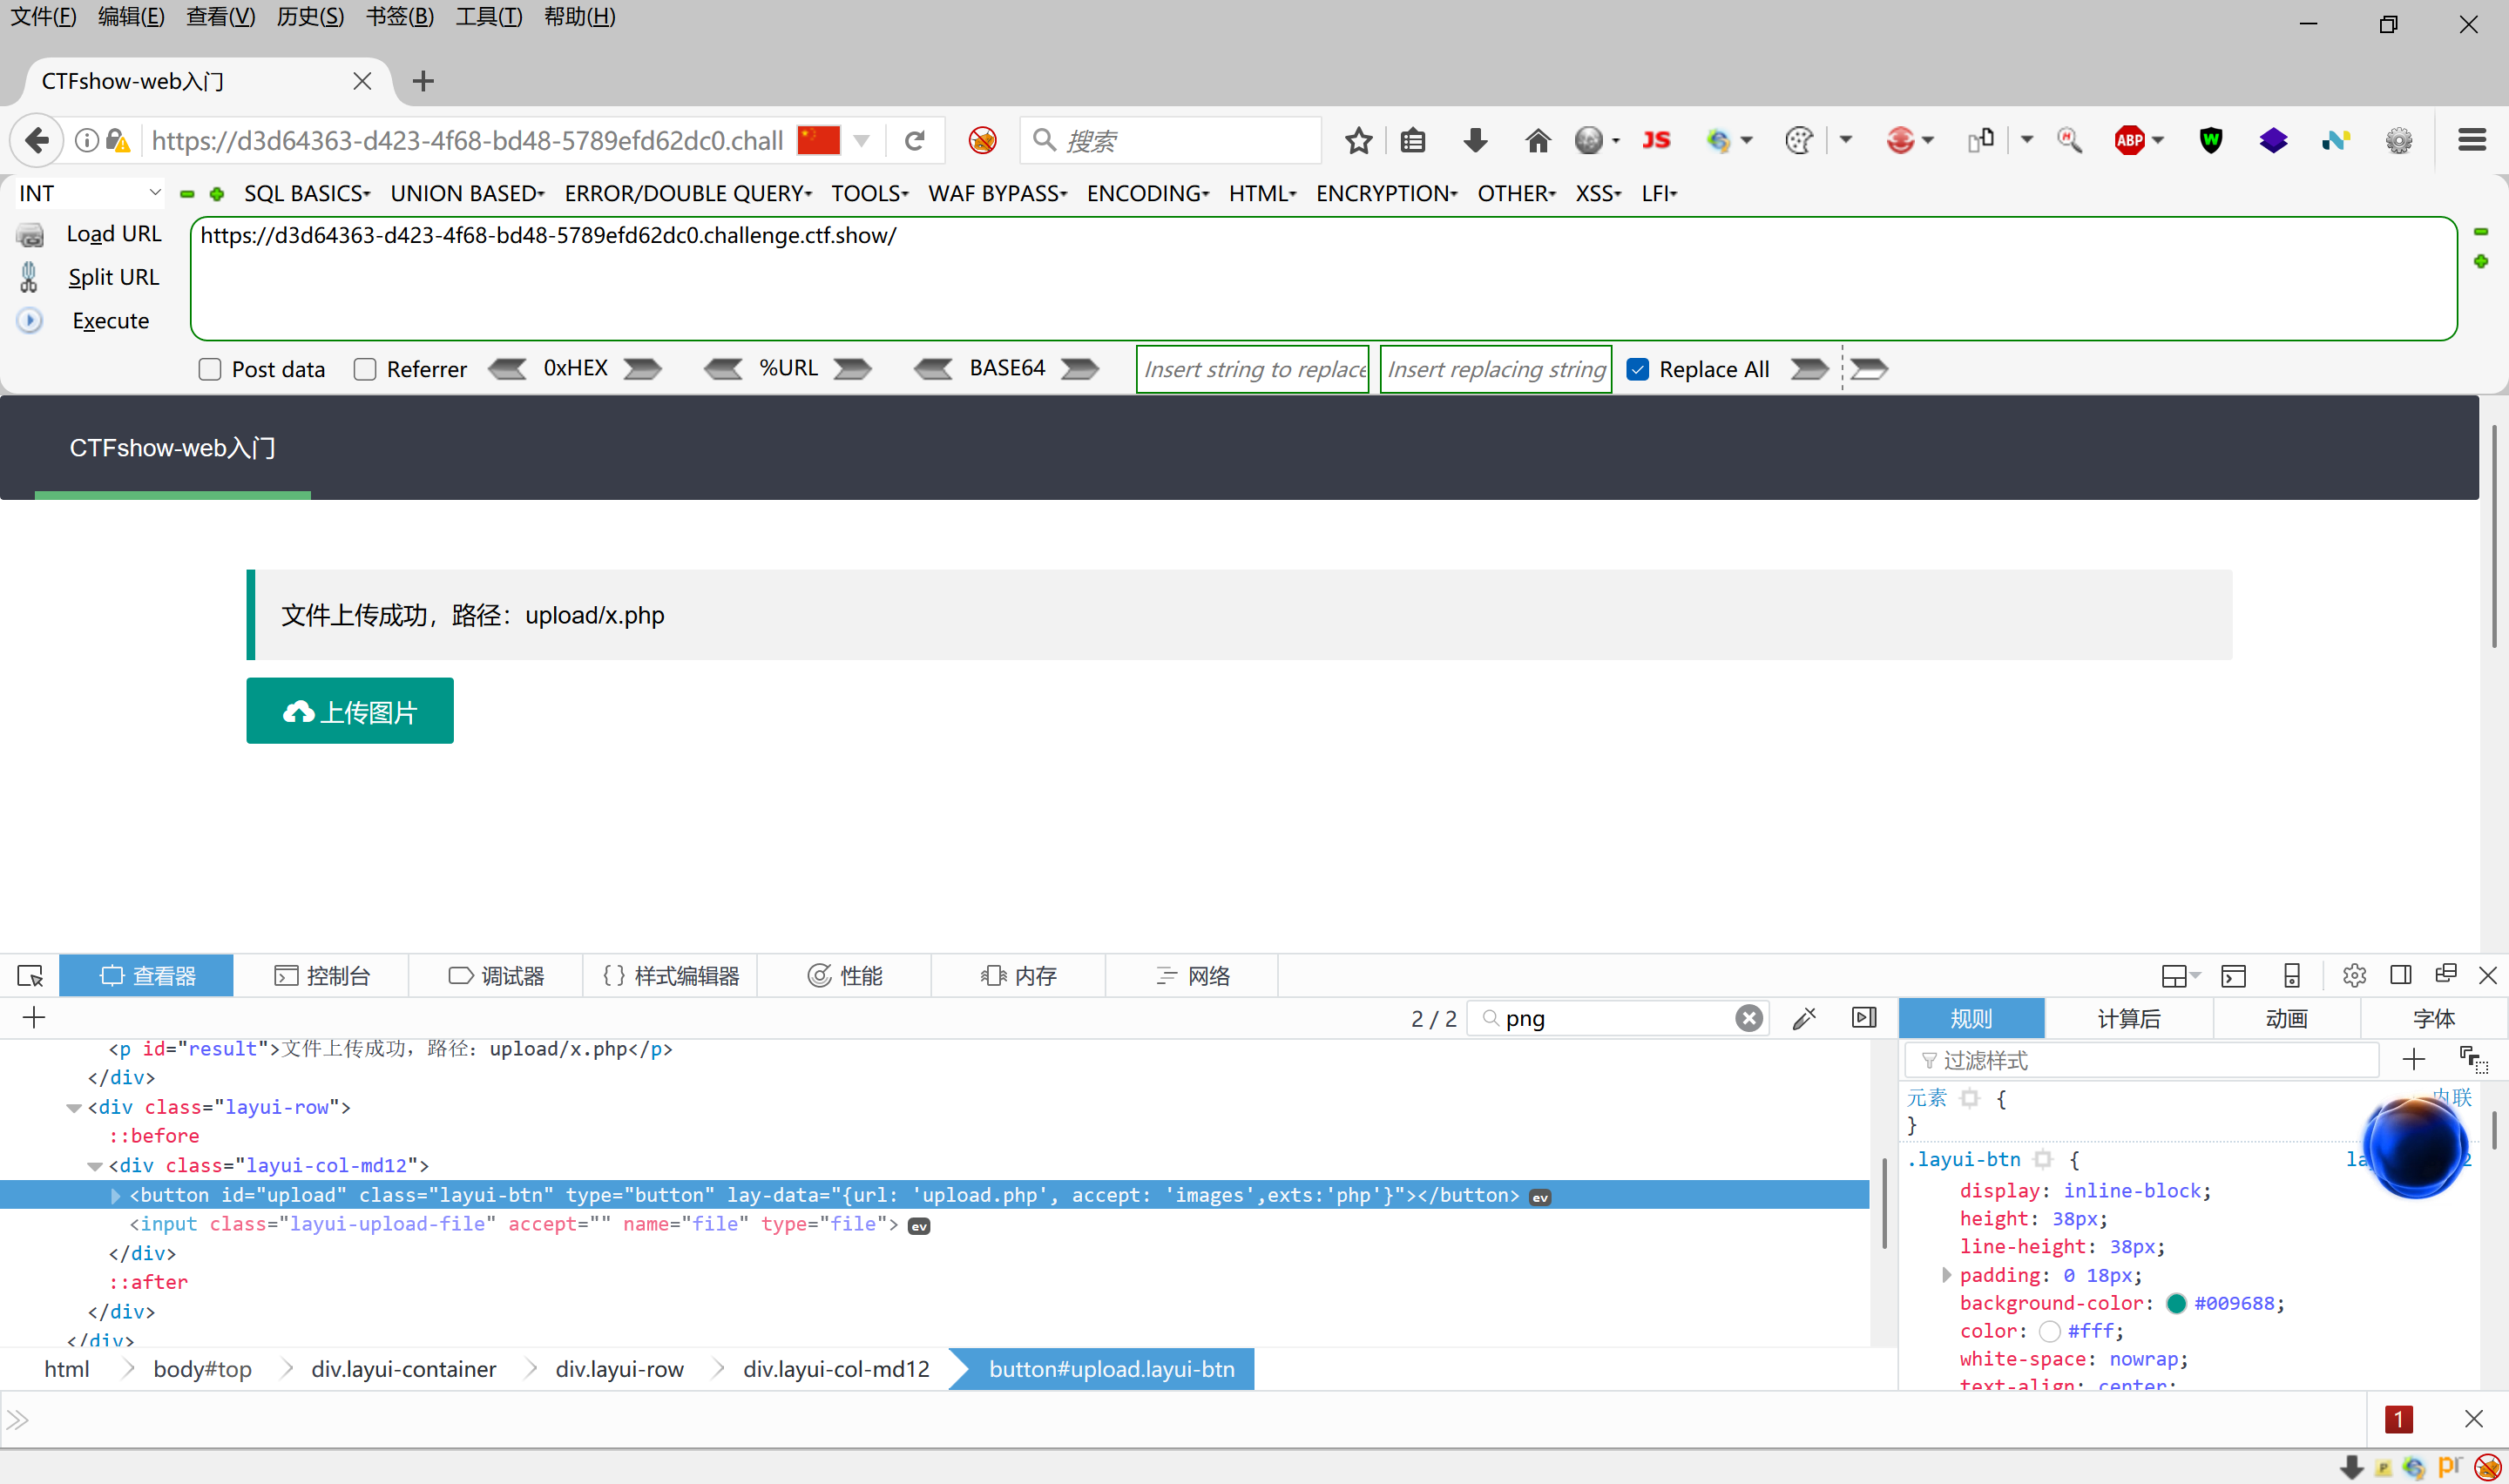Enable the Post data checkbox
The image size is (2509, 1484).
210,369
